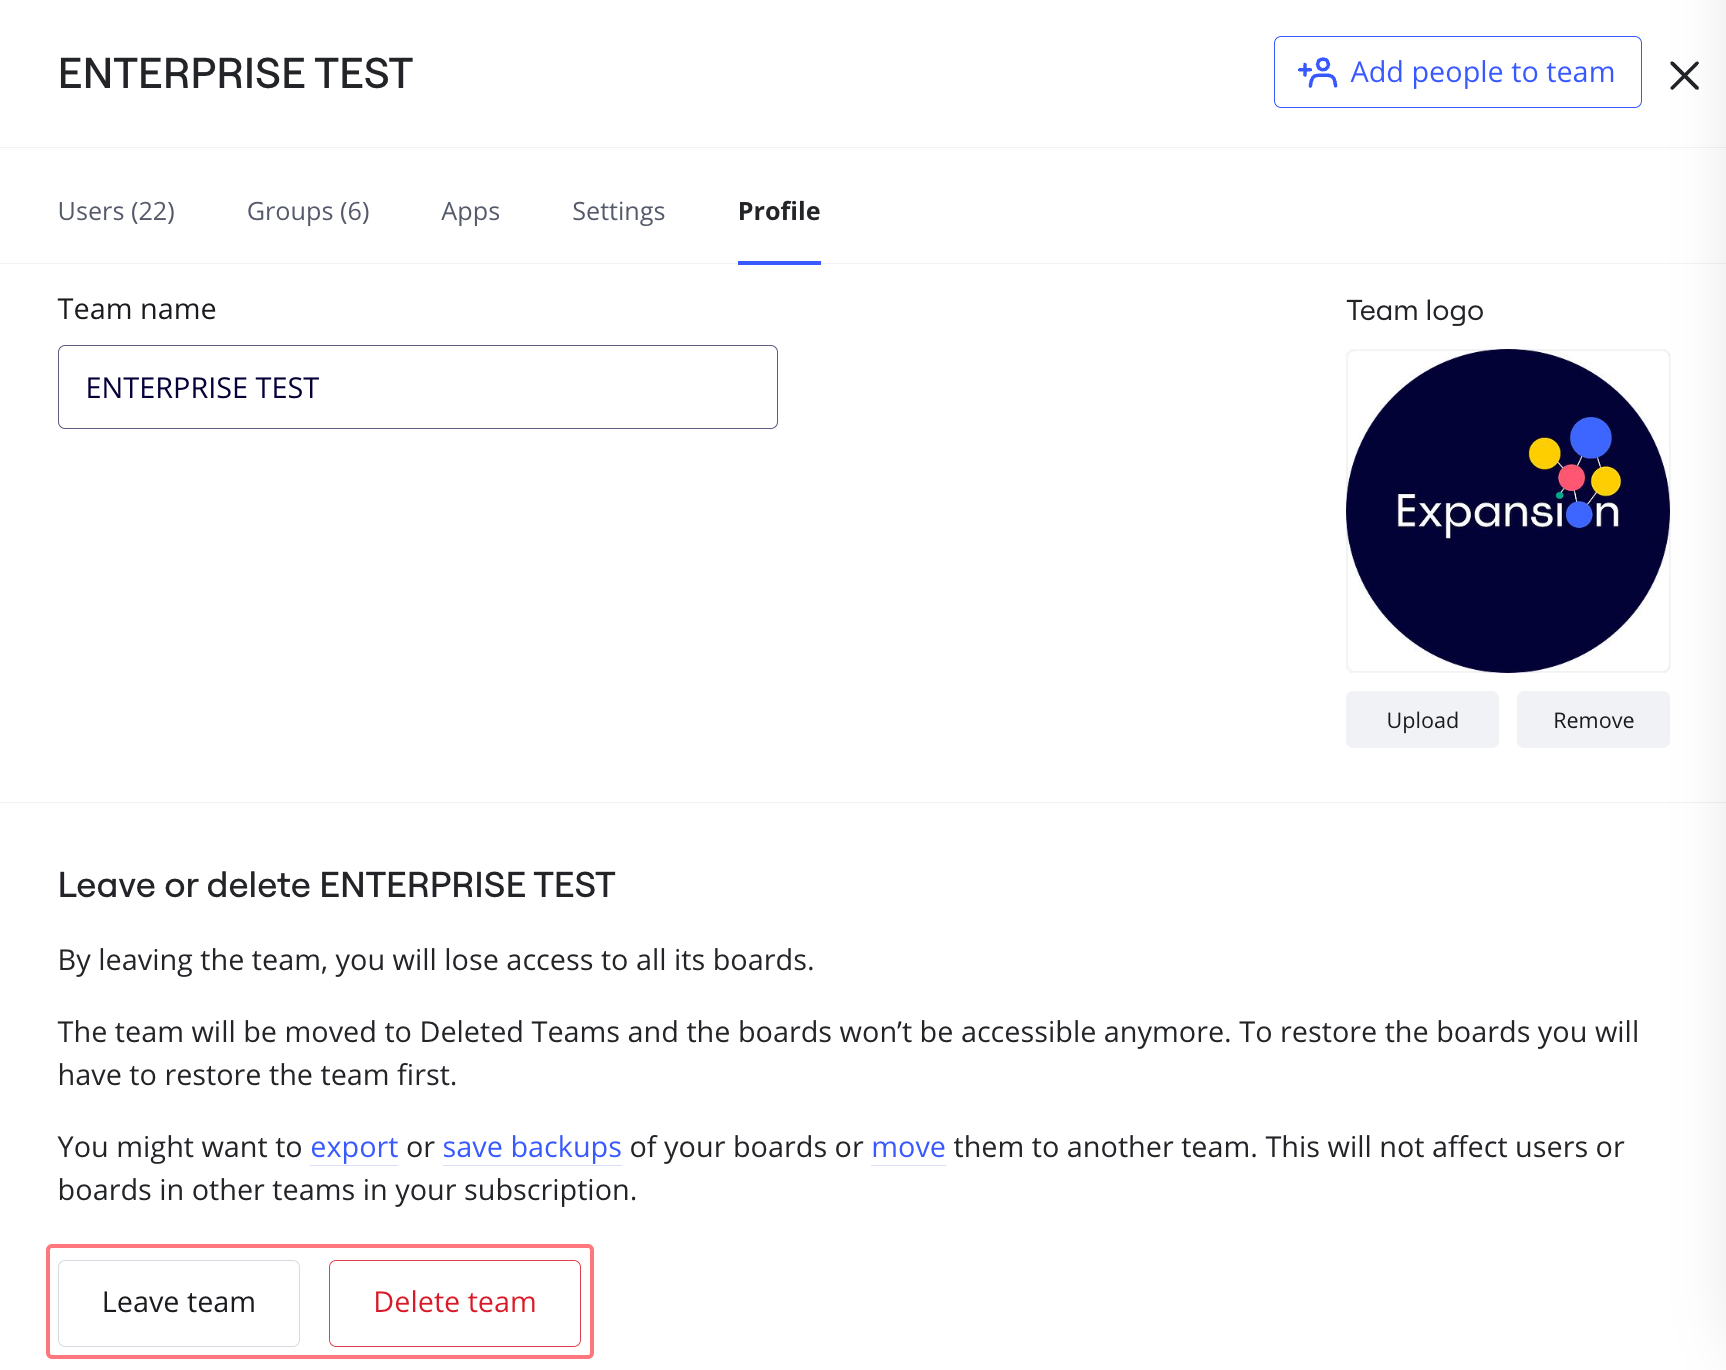This screenshot has height=1370, width=1726.
Task: Select the Profile tab
Action: point(779,211)
